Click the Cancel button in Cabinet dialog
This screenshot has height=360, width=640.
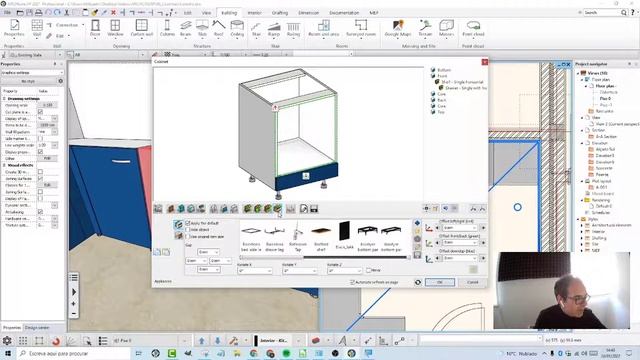click(x=473, y=282)
